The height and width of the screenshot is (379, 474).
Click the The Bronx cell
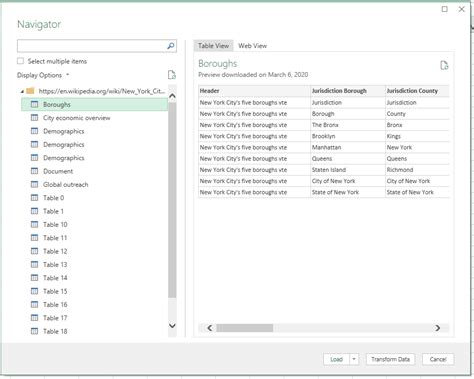[x=348, y=125]
